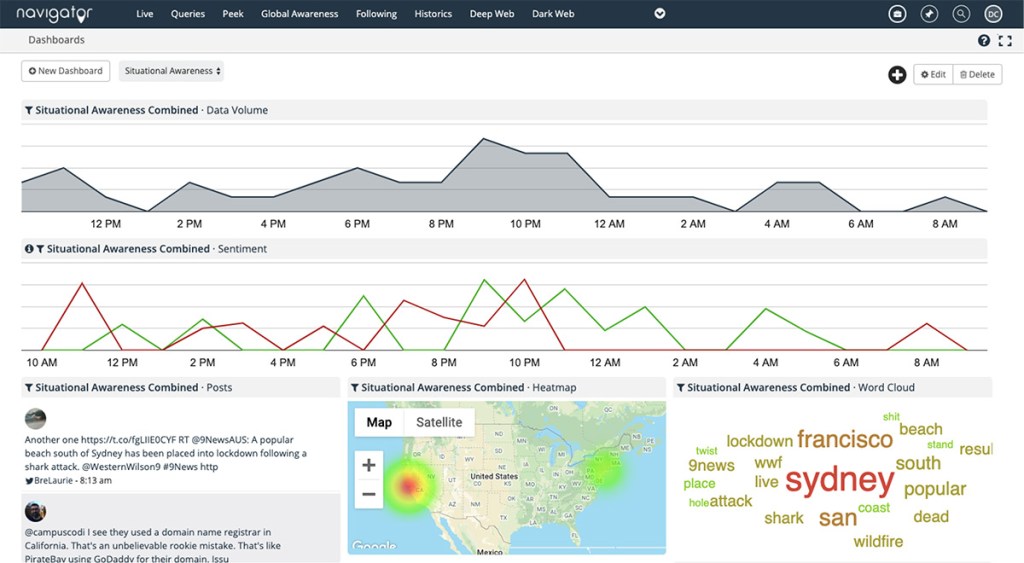Click 'wildfire' in word cloud
Viewport: 1024px width, 563px height.
(878, 541)
